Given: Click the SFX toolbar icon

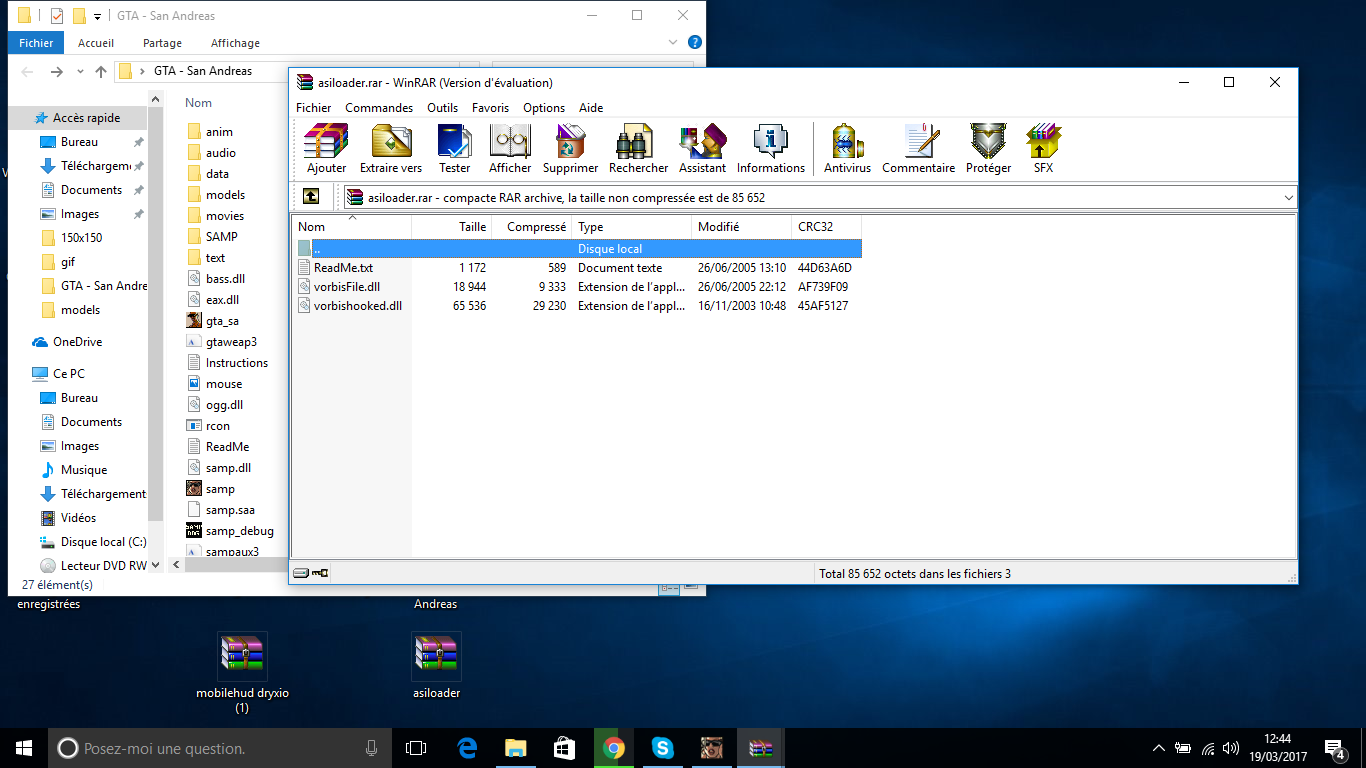Looking at the screenshot, I should [x=1043, y=149].
